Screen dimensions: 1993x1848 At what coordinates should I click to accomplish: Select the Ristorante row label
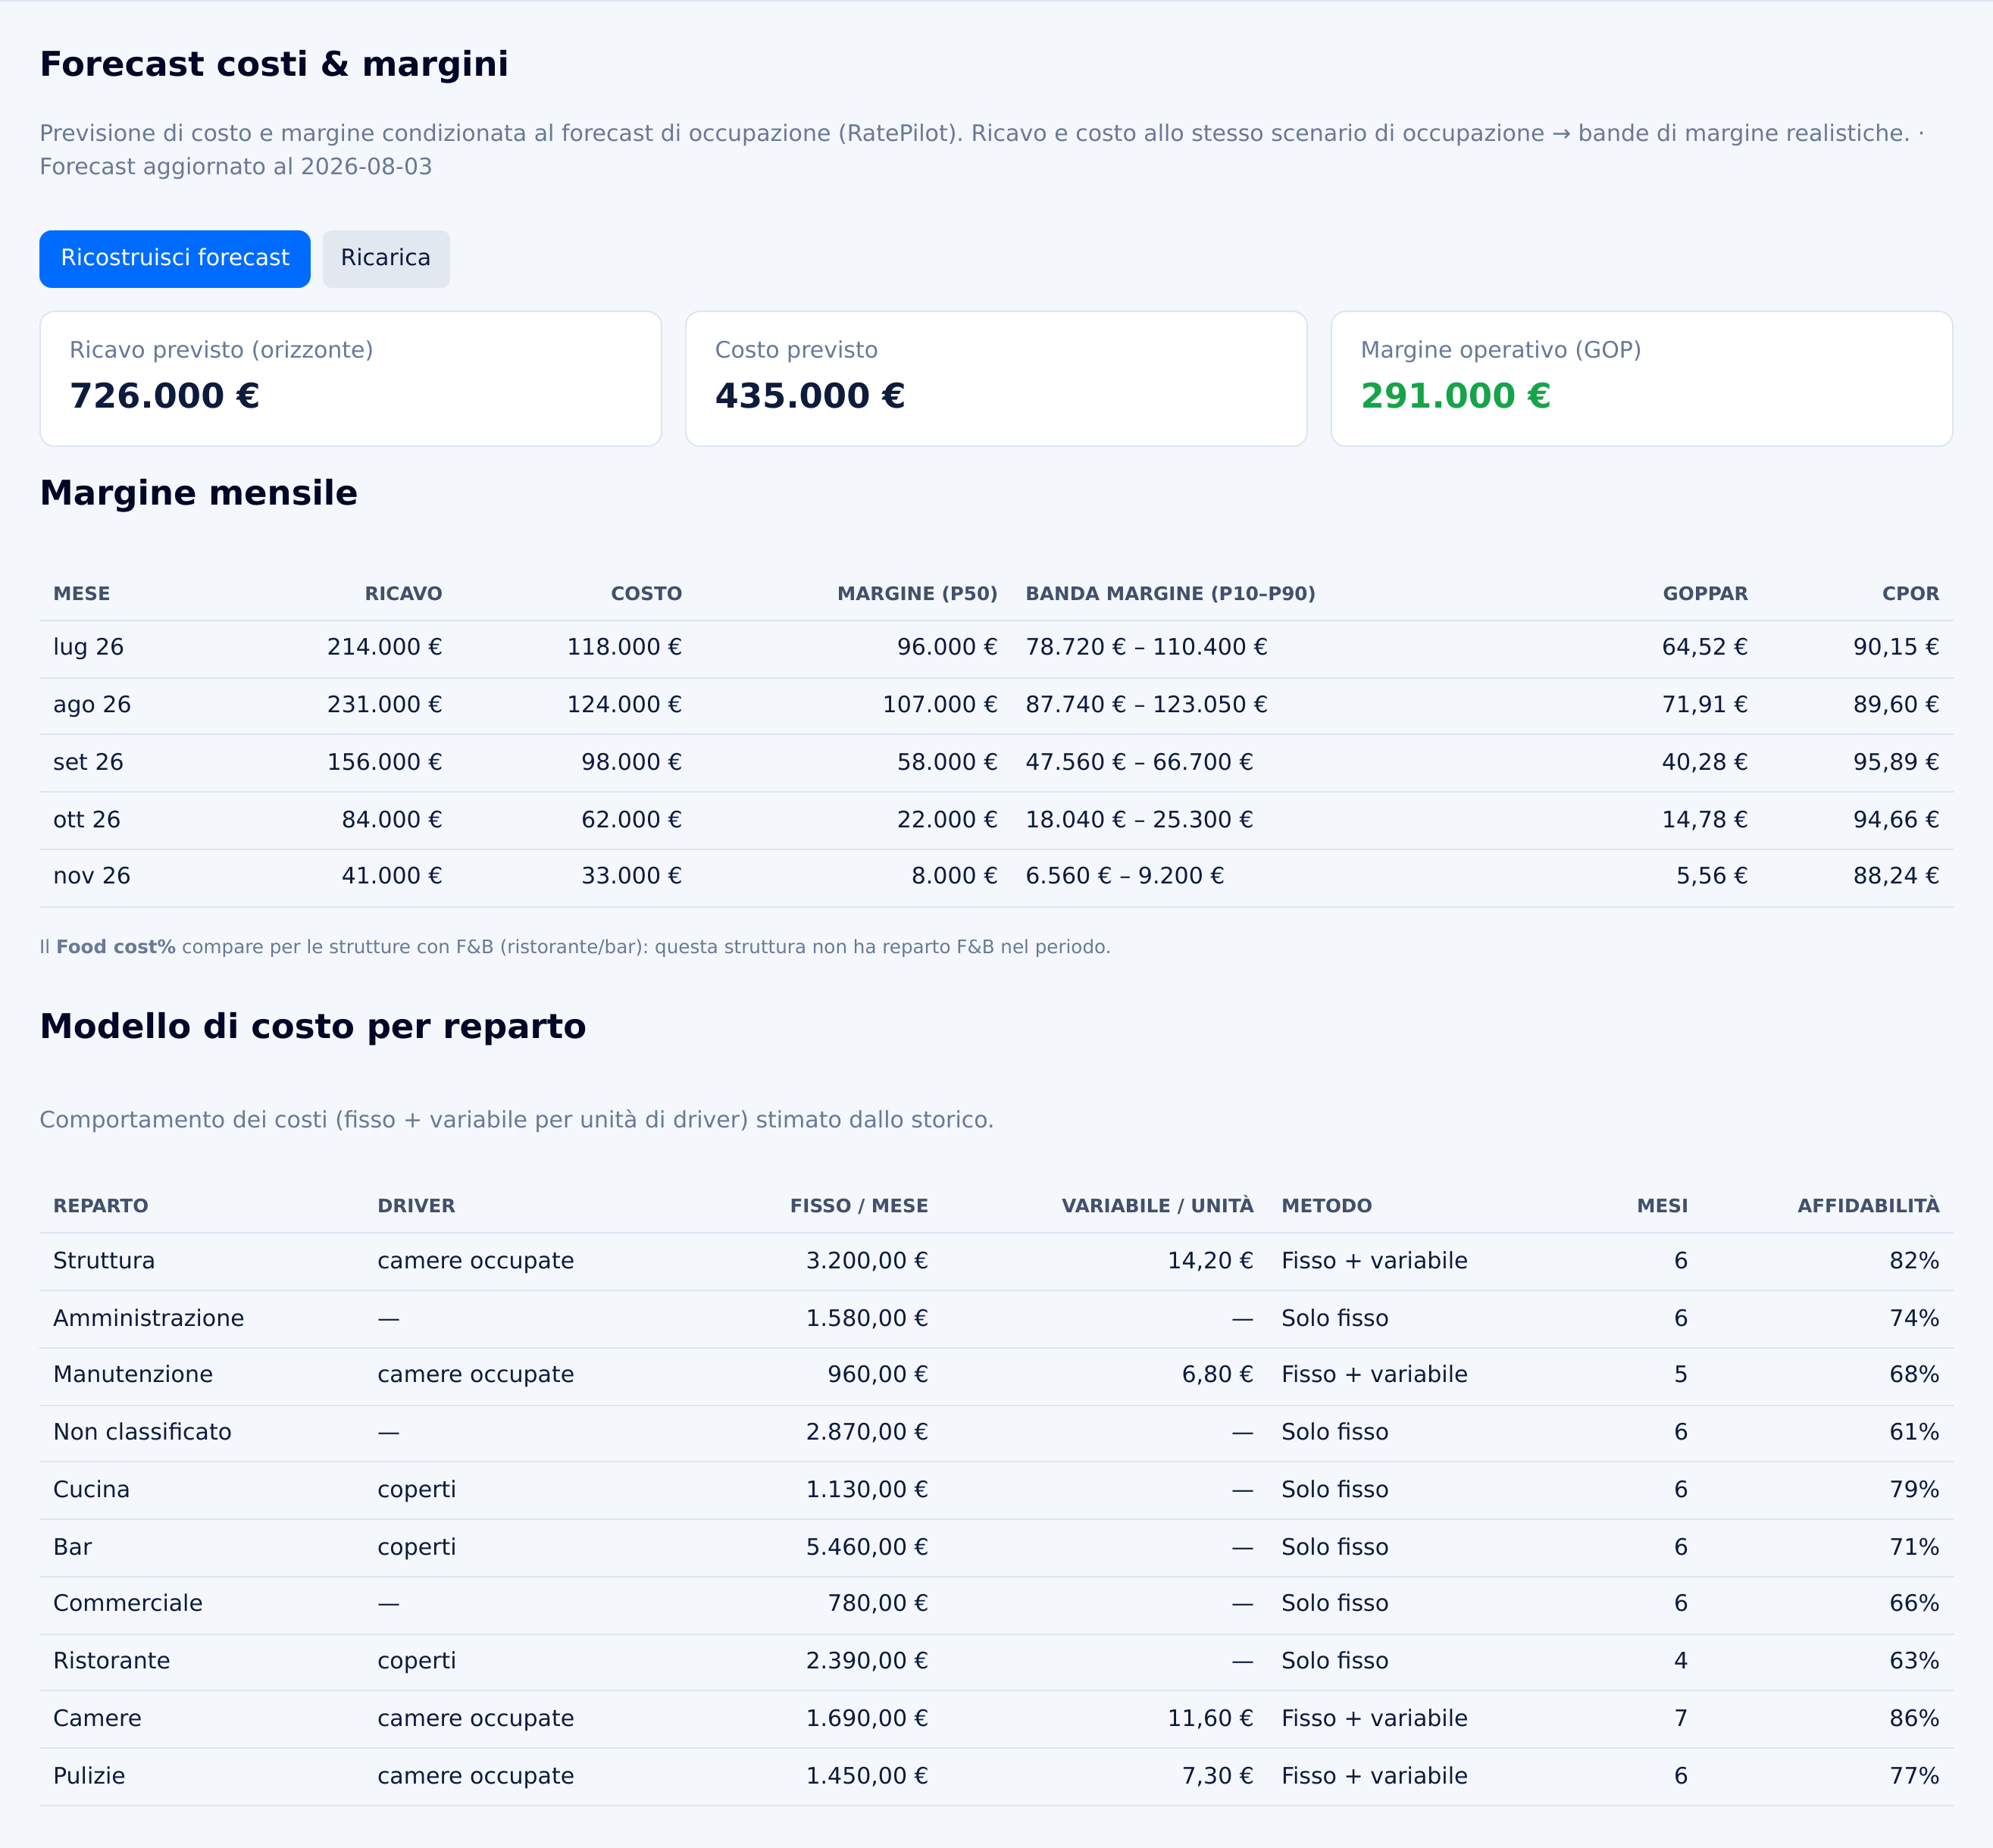[x=112, y=1661]
